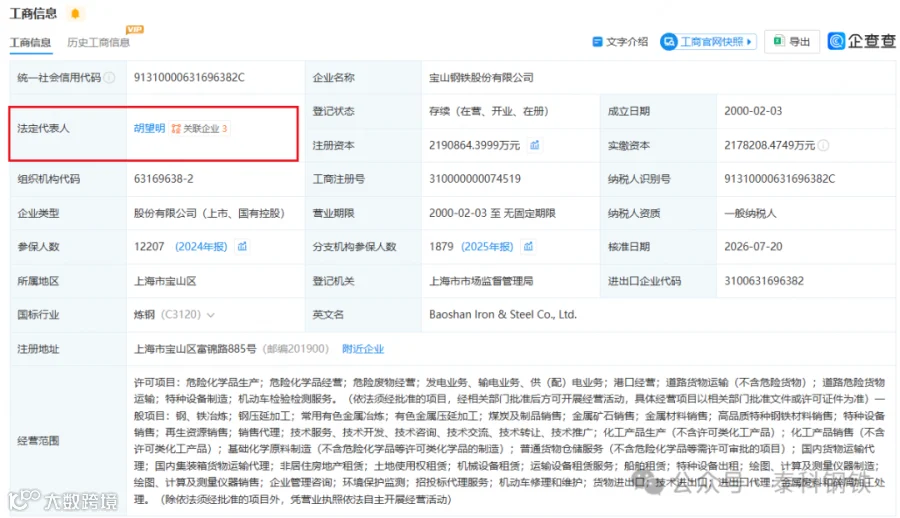This screenshot has height=518, width=900.
Task: Select the registration status 存续 text
Action: tap(488, 111)
